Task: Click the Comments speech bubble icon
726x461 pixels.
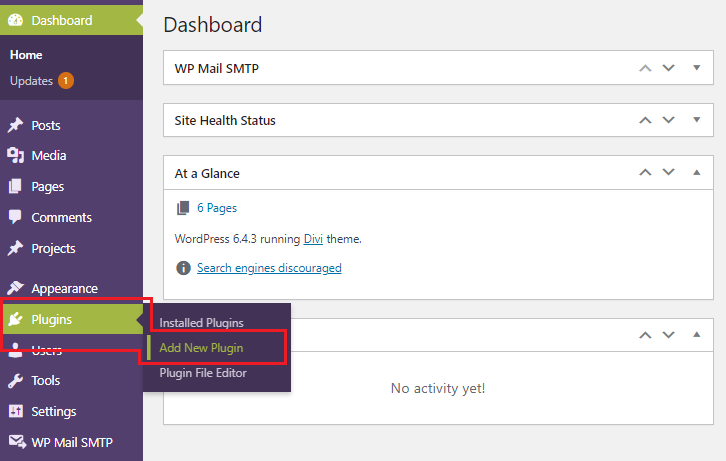Action: click(x=15, y=217)
